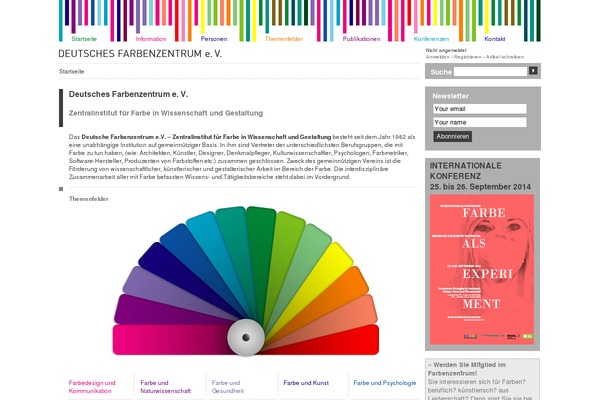Click the 'DEUTSCHES FARBENZENTRUM e. V.' site title
This screenshot has width=600, height=400.
140,54
